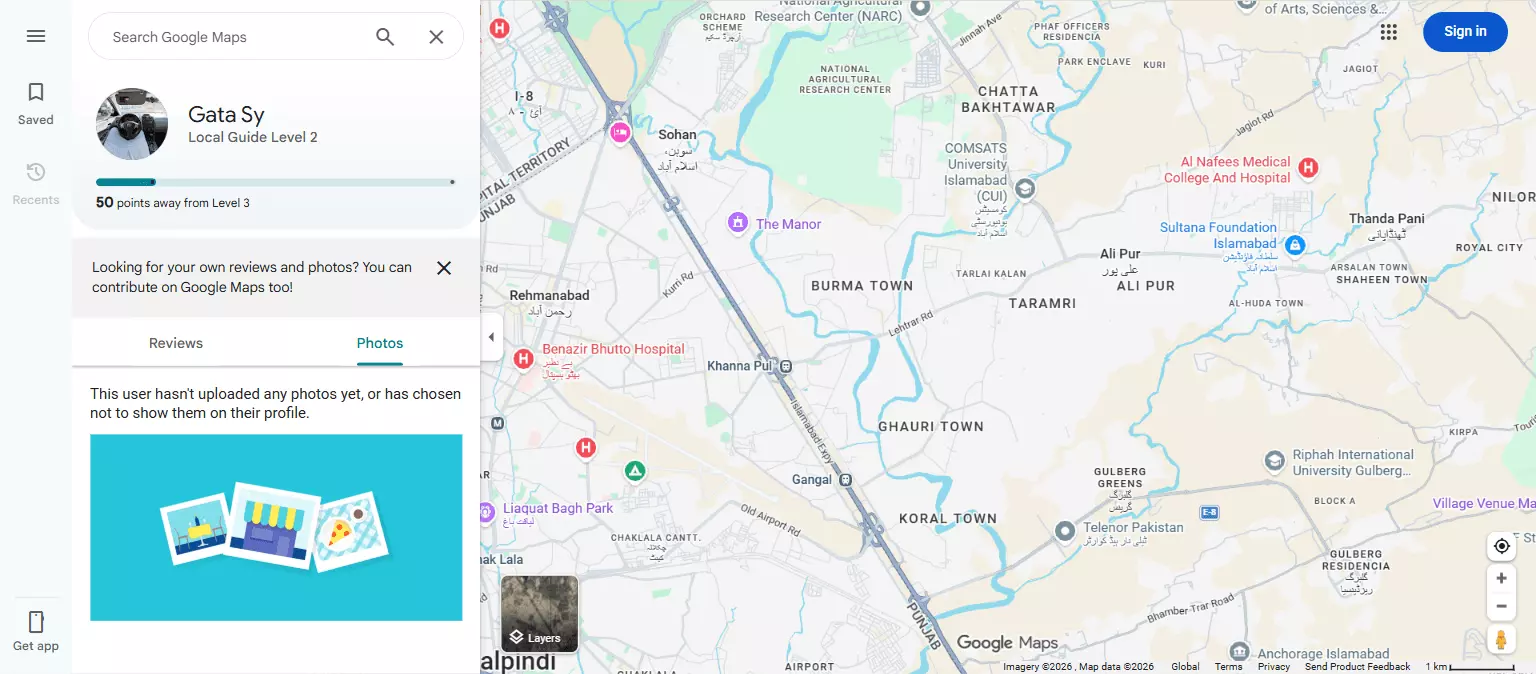Click the Sign in button

tap(1465, 32)
